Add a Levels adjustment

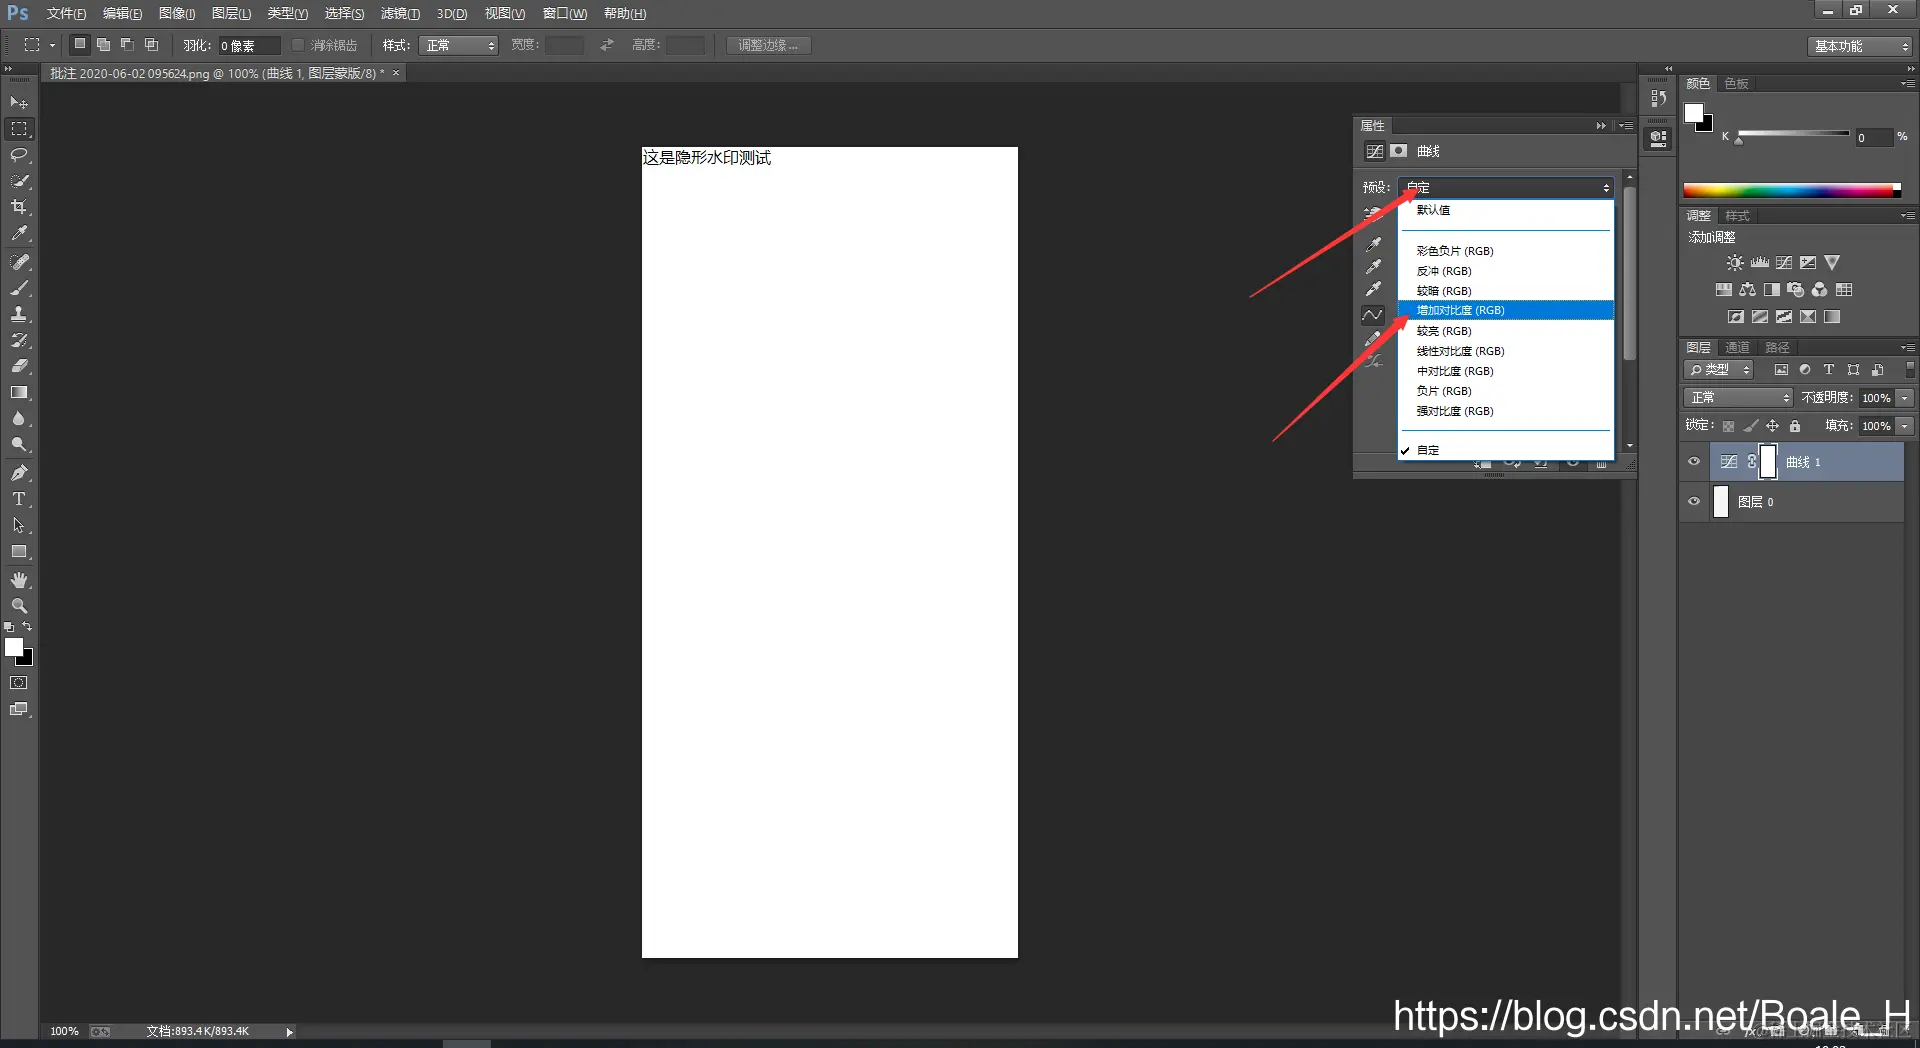tap(1760, 263)
